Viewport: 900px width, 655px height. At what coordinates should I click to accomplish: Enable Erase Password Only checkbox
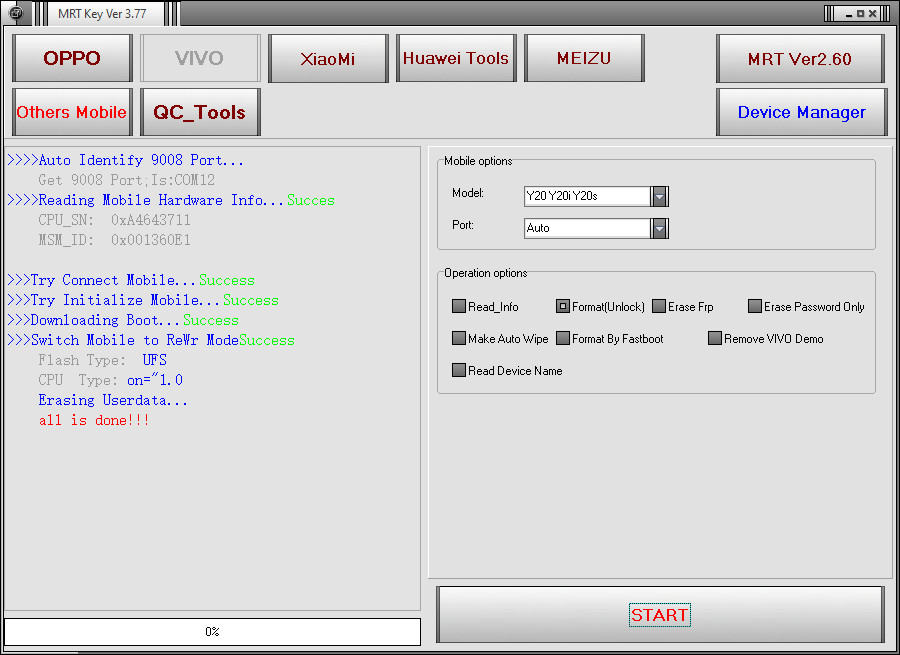coord(755,306)
